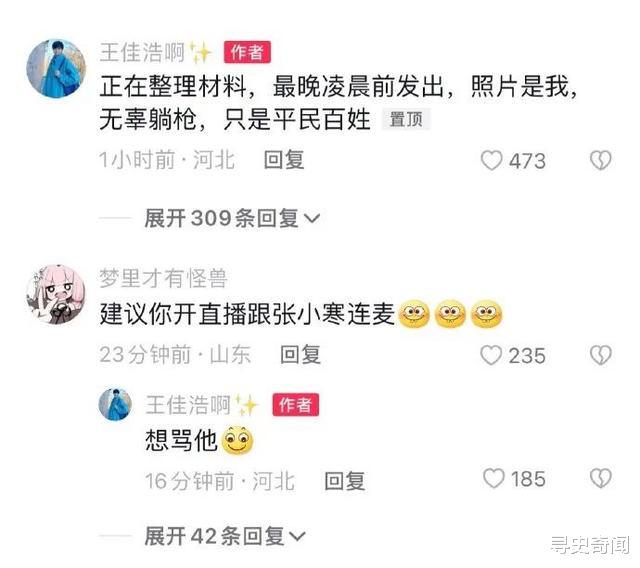
Task: Click chevron beside 展开309条回复
Action: pos(312,219)
